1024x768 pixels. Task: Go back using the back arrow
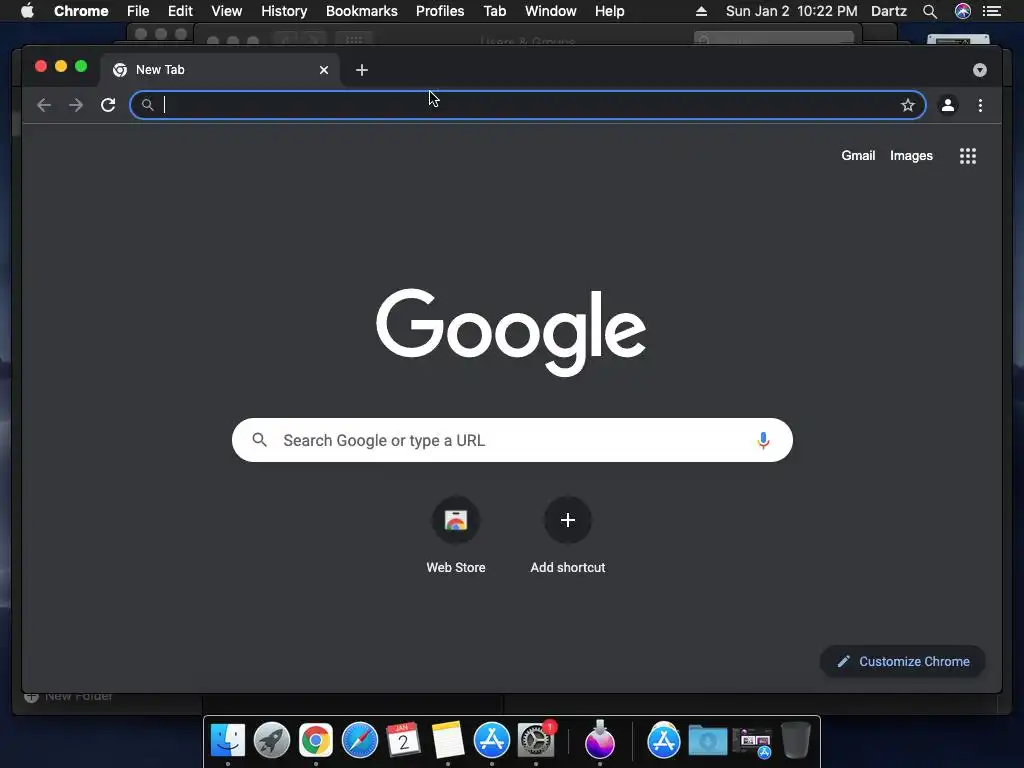(44, 105)
